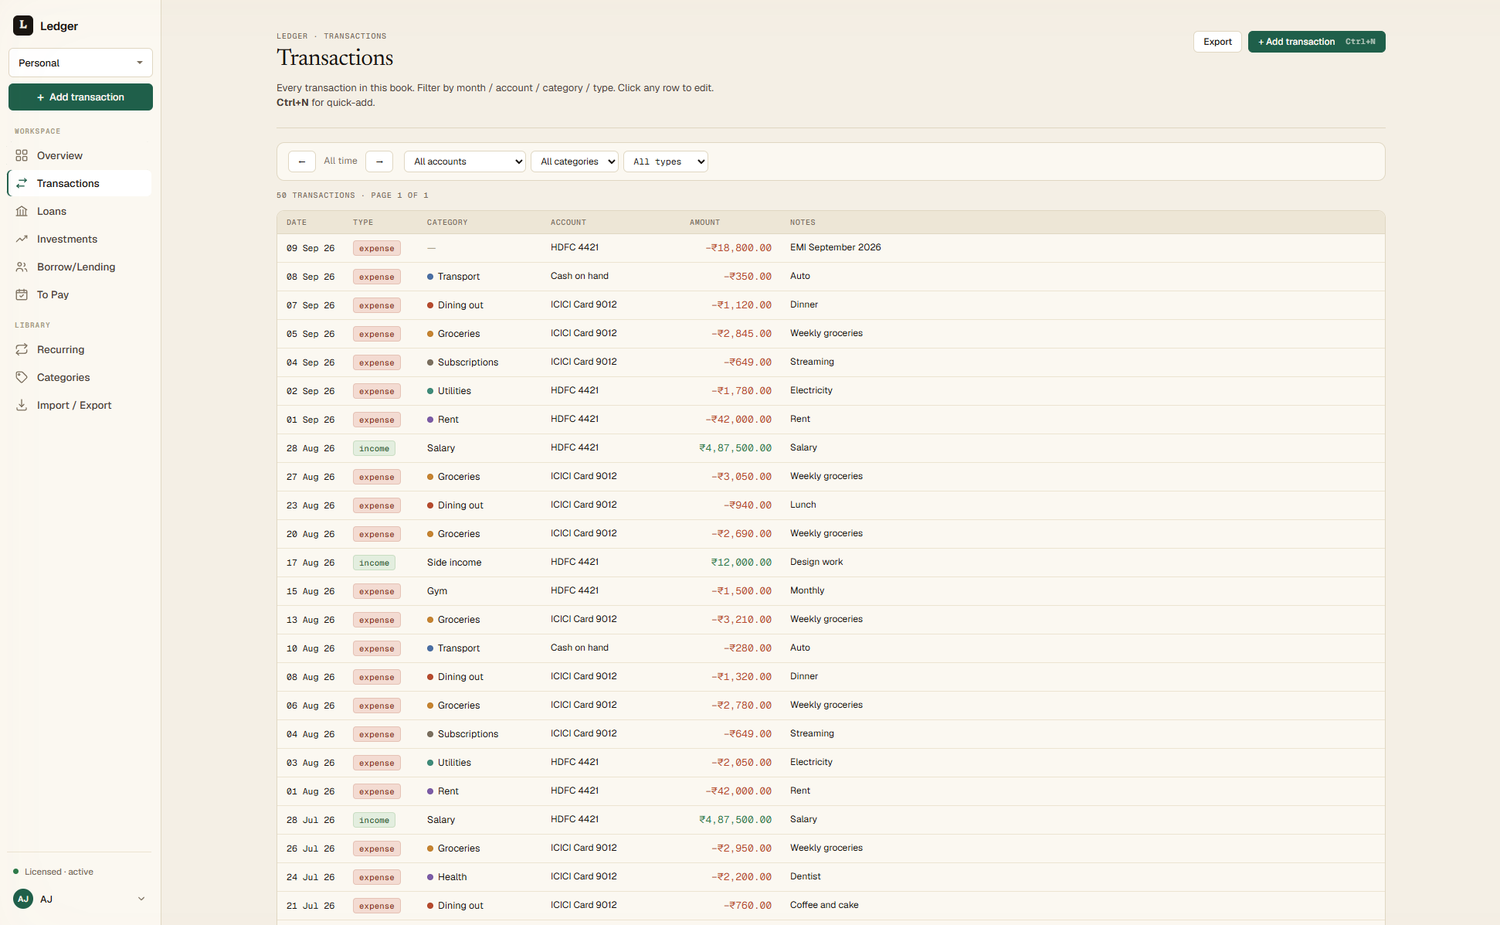This screenshot has height=925, width=1500.
Task: Open the Categories library page
Action: click(x=80, y=378)
